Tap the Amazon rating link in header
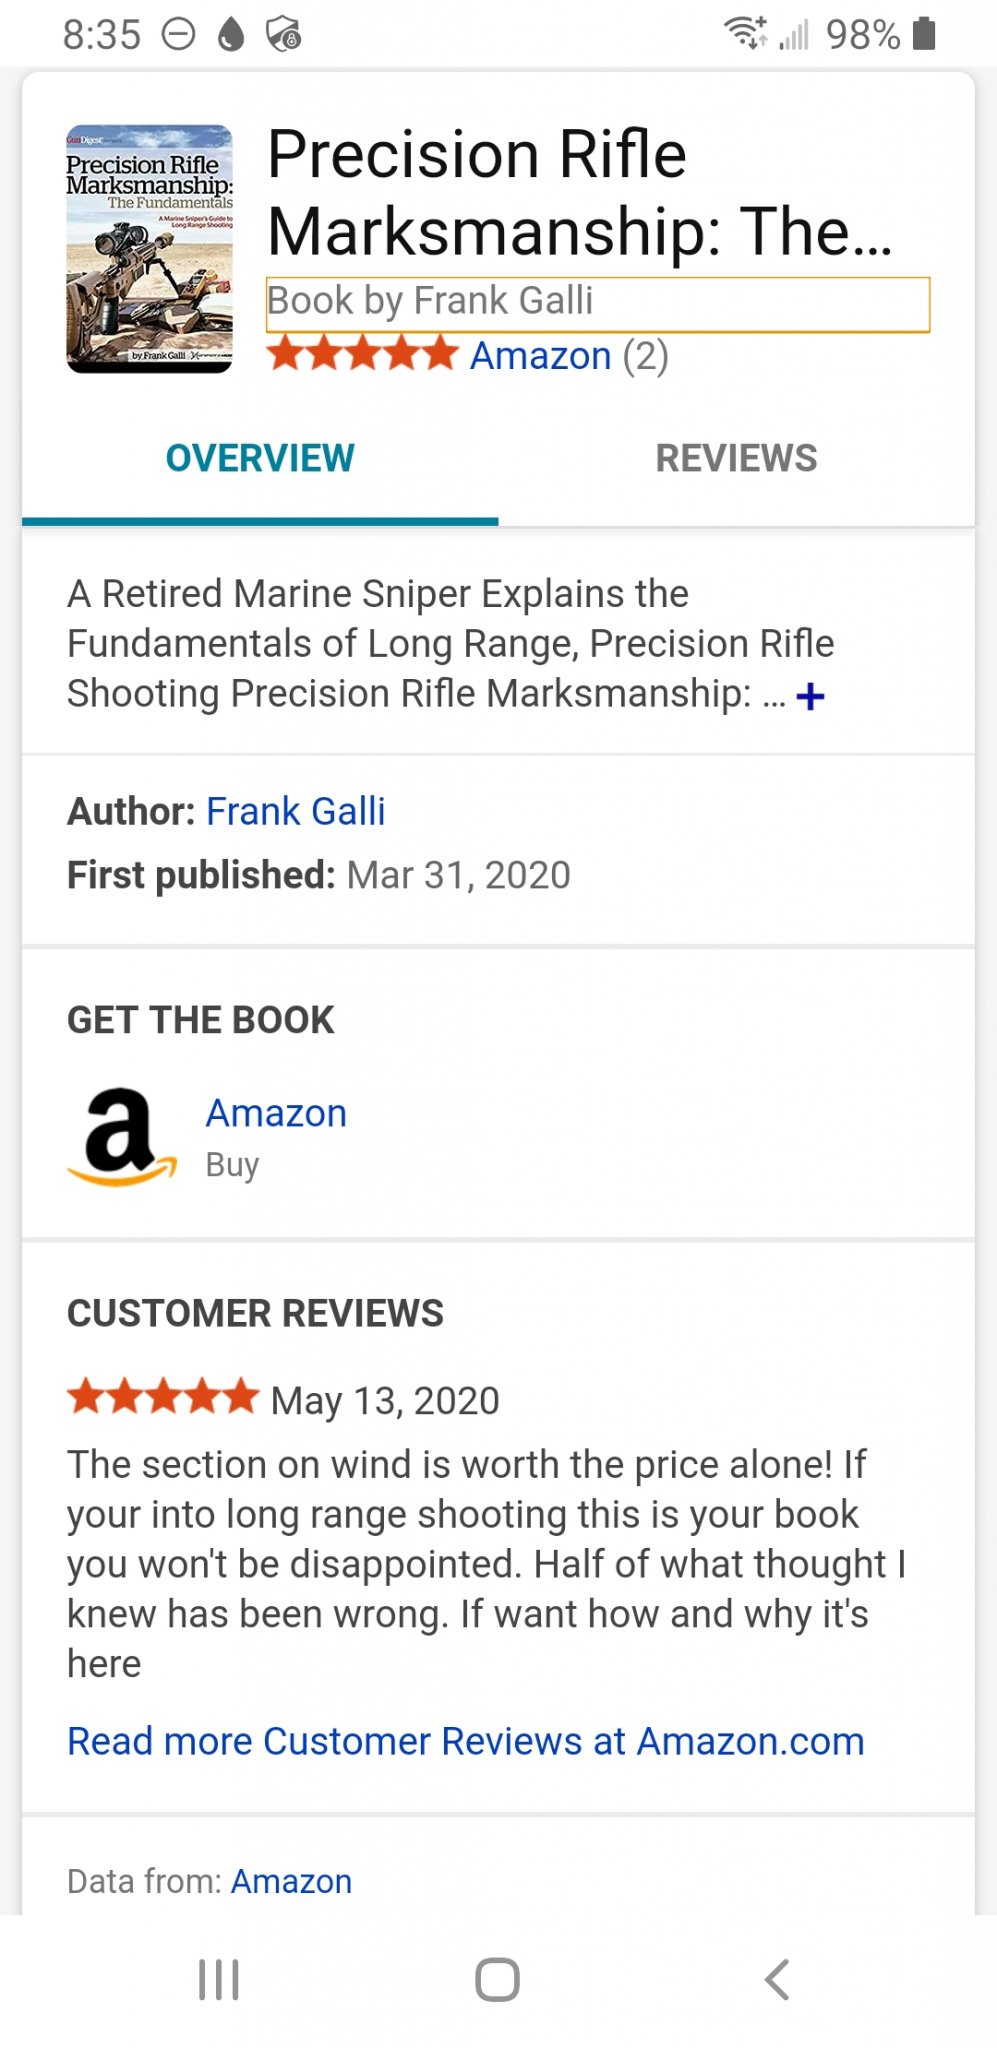The height and width of the screenshot is (2048, 997). (x=541, y=356)
